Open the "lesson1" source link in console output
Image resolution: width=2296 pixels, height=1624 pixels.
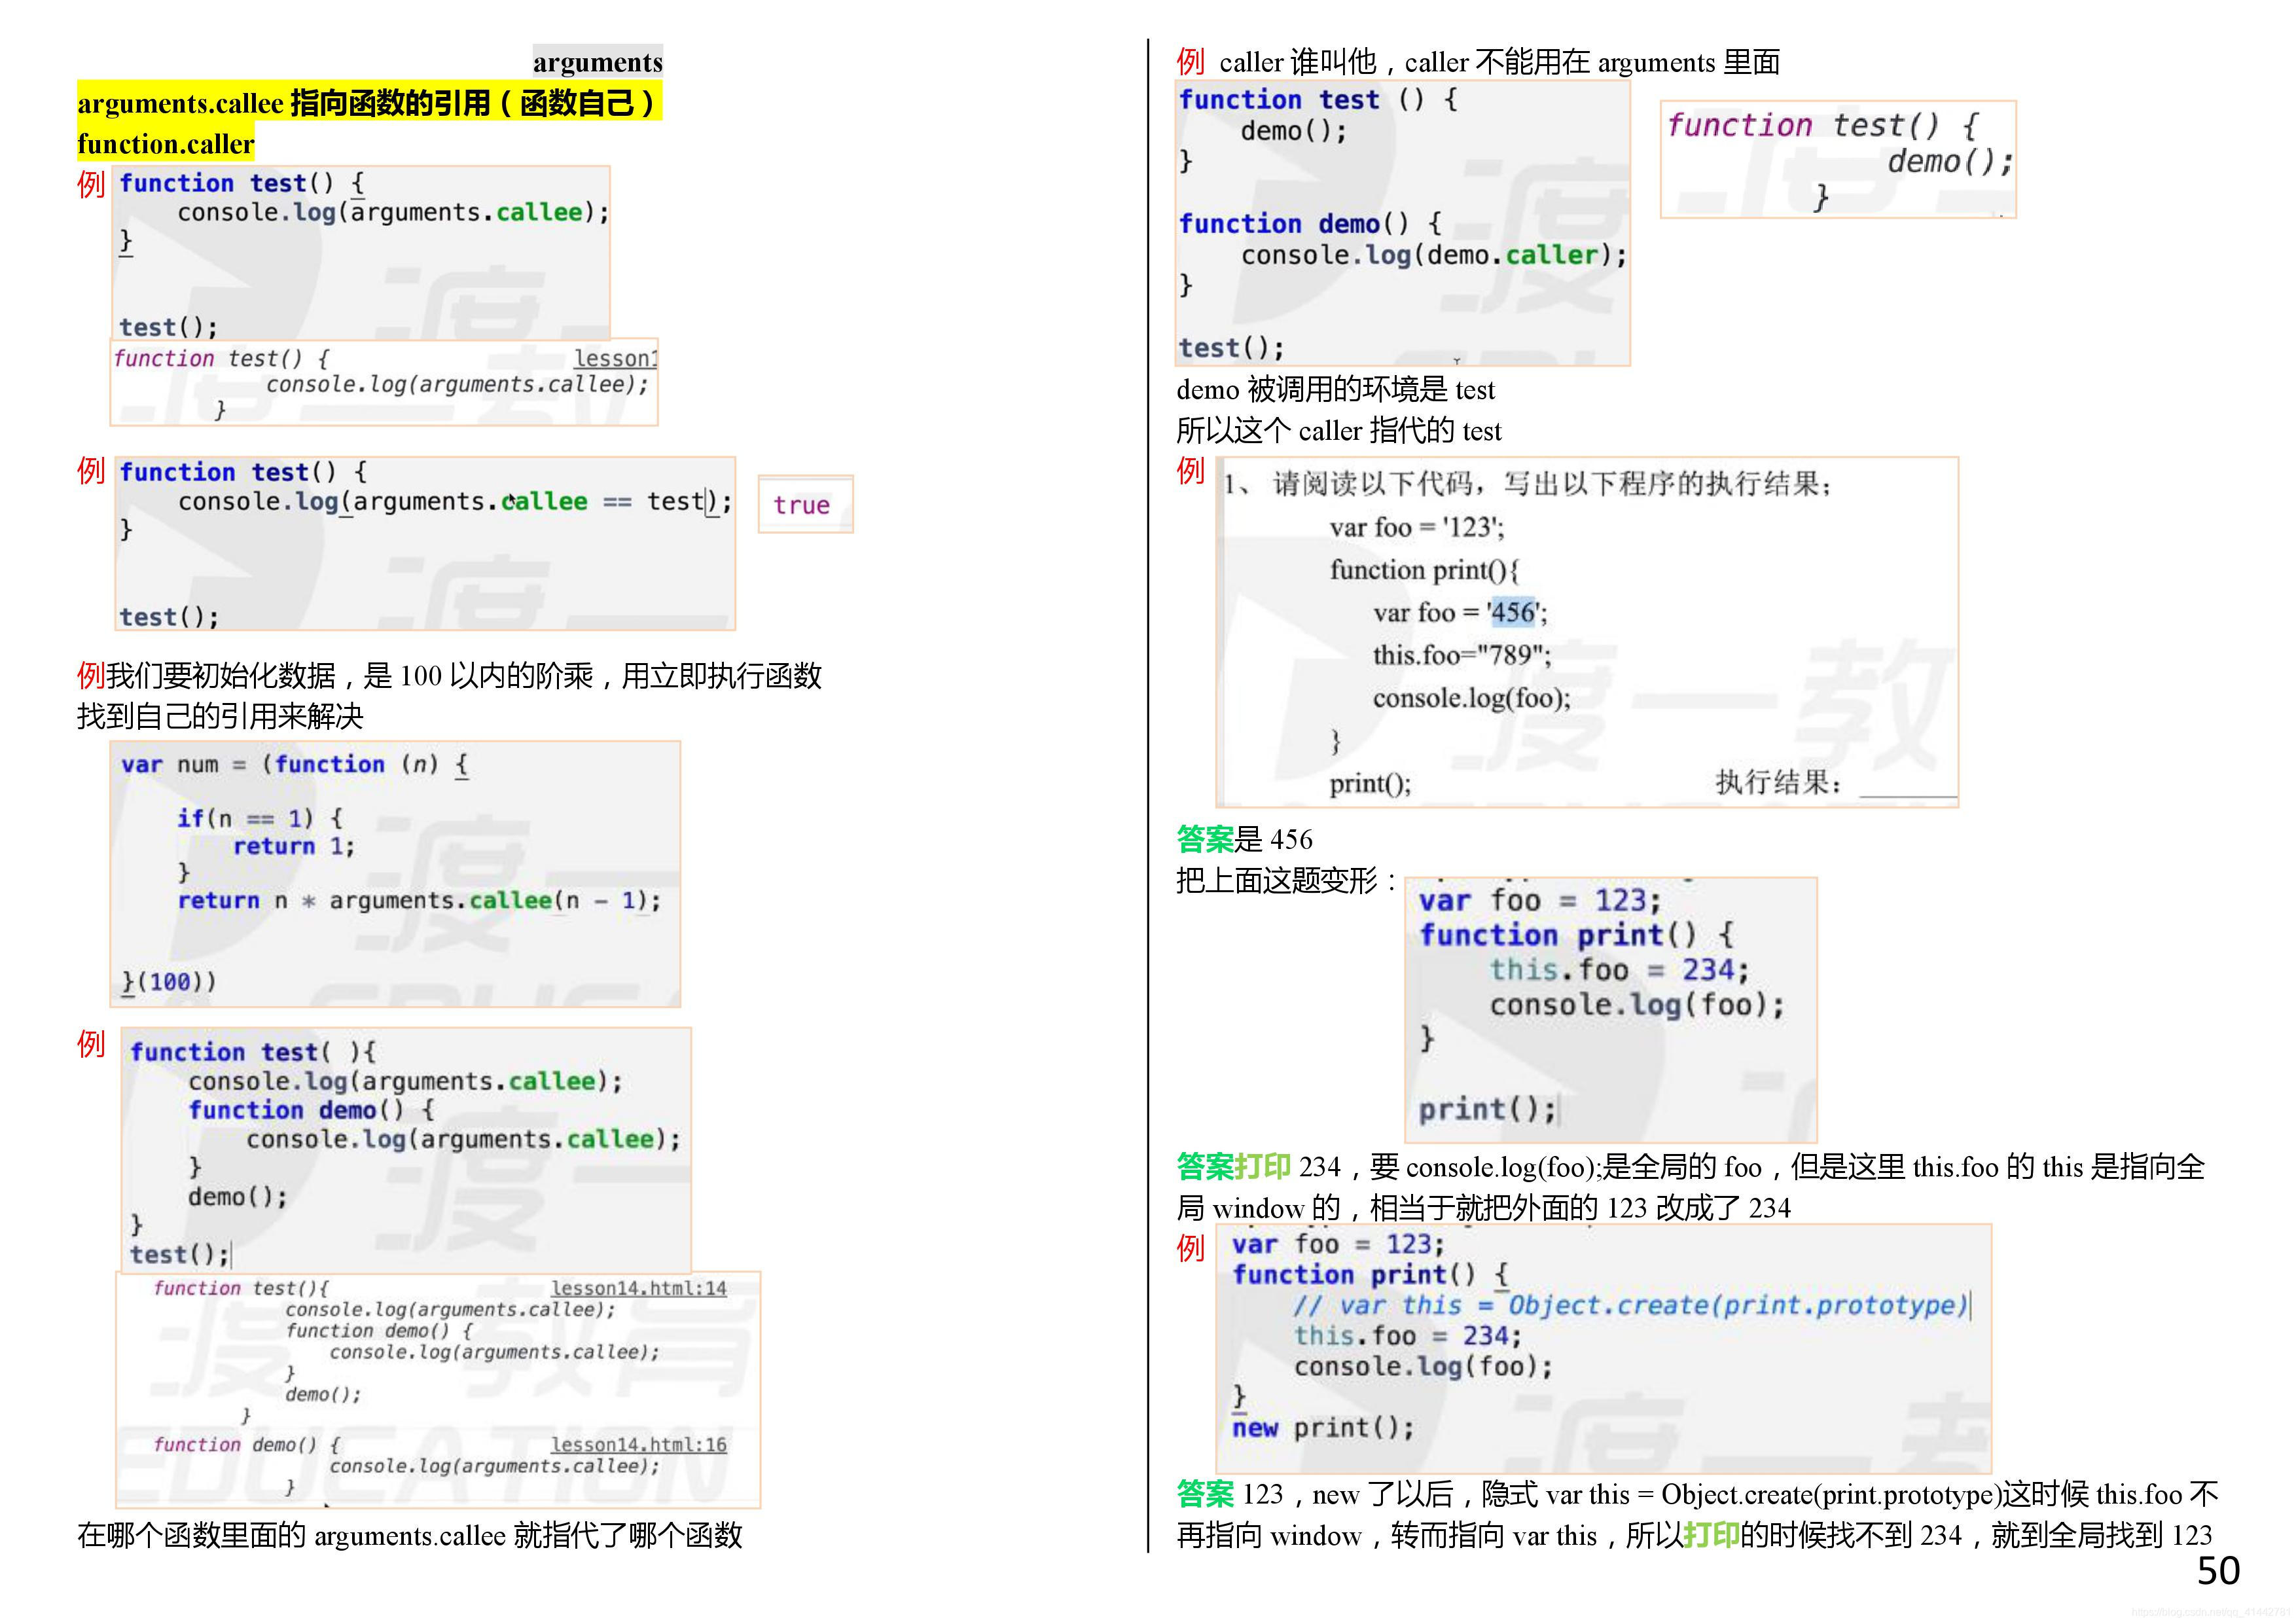tap(615, 358)
